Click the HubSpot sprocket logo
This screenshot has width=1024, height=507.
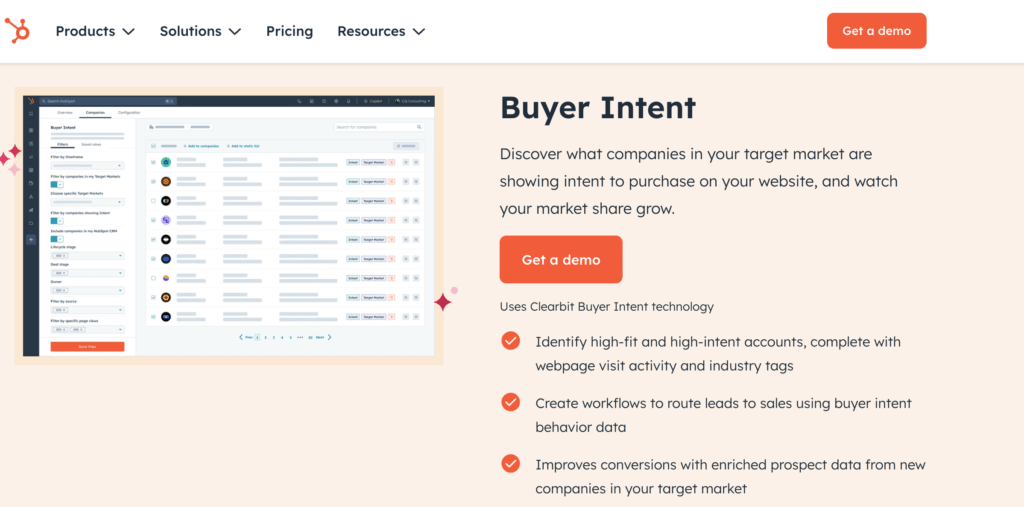(18, 31)
